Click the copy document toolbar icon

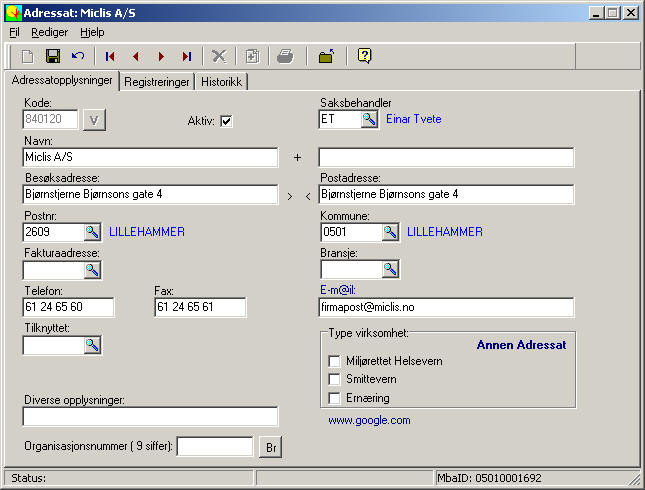252,56
